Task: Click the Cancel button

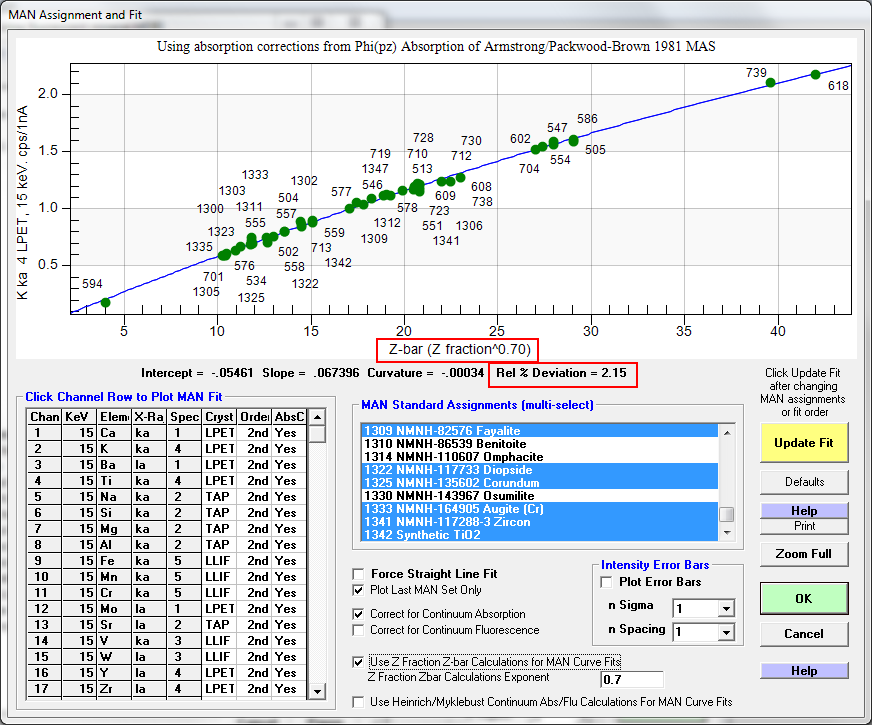Action: tap(804, 633)
